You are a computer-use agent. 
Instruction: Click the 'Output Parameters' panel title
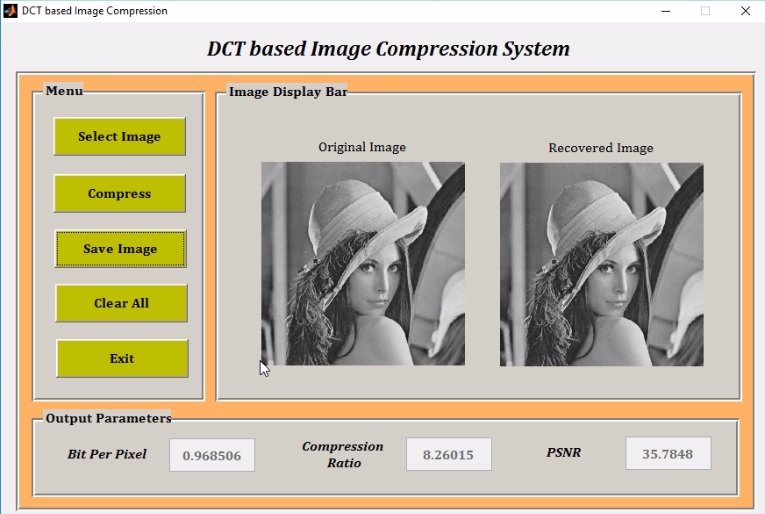pos(108,418)
